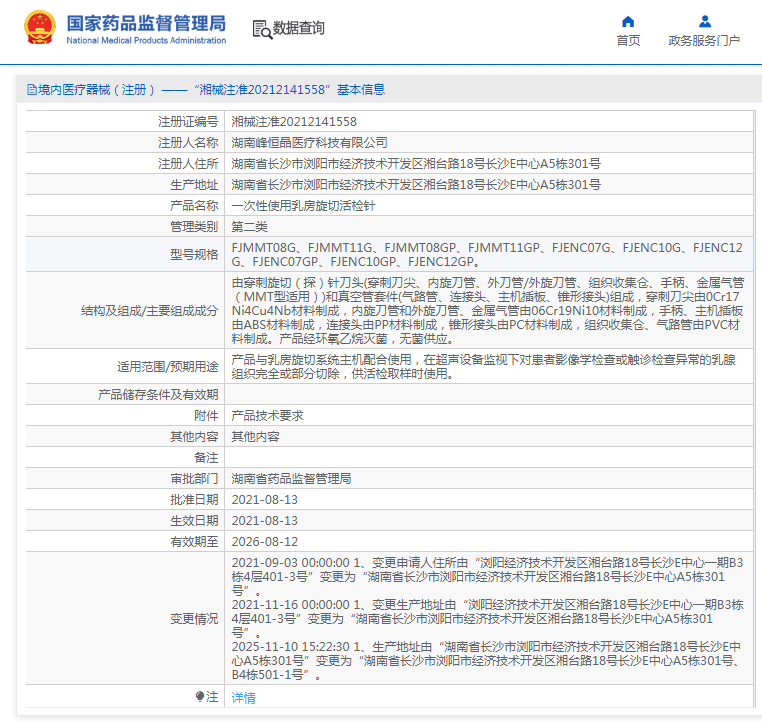The height and width of the screenshot is (724, 762).
Task: Click the 第二类 management category cell
Action: (x=249, y=226)
